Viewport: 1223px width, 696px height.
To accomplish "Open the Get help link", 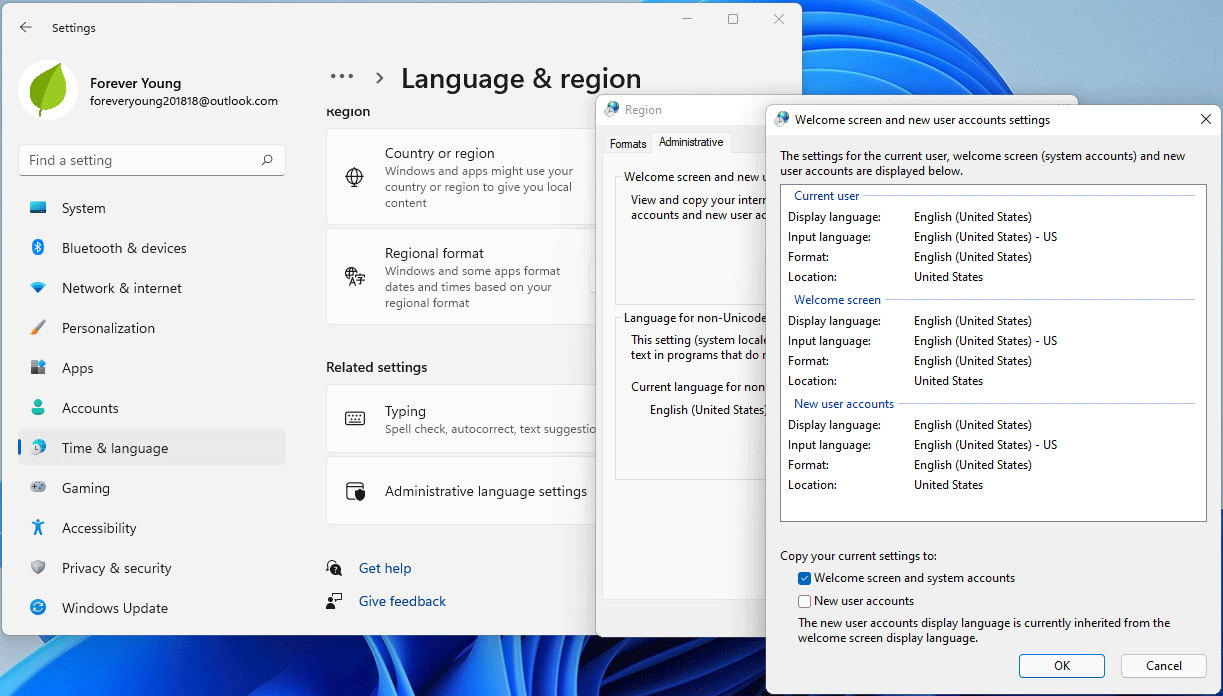I will point(385,568).
